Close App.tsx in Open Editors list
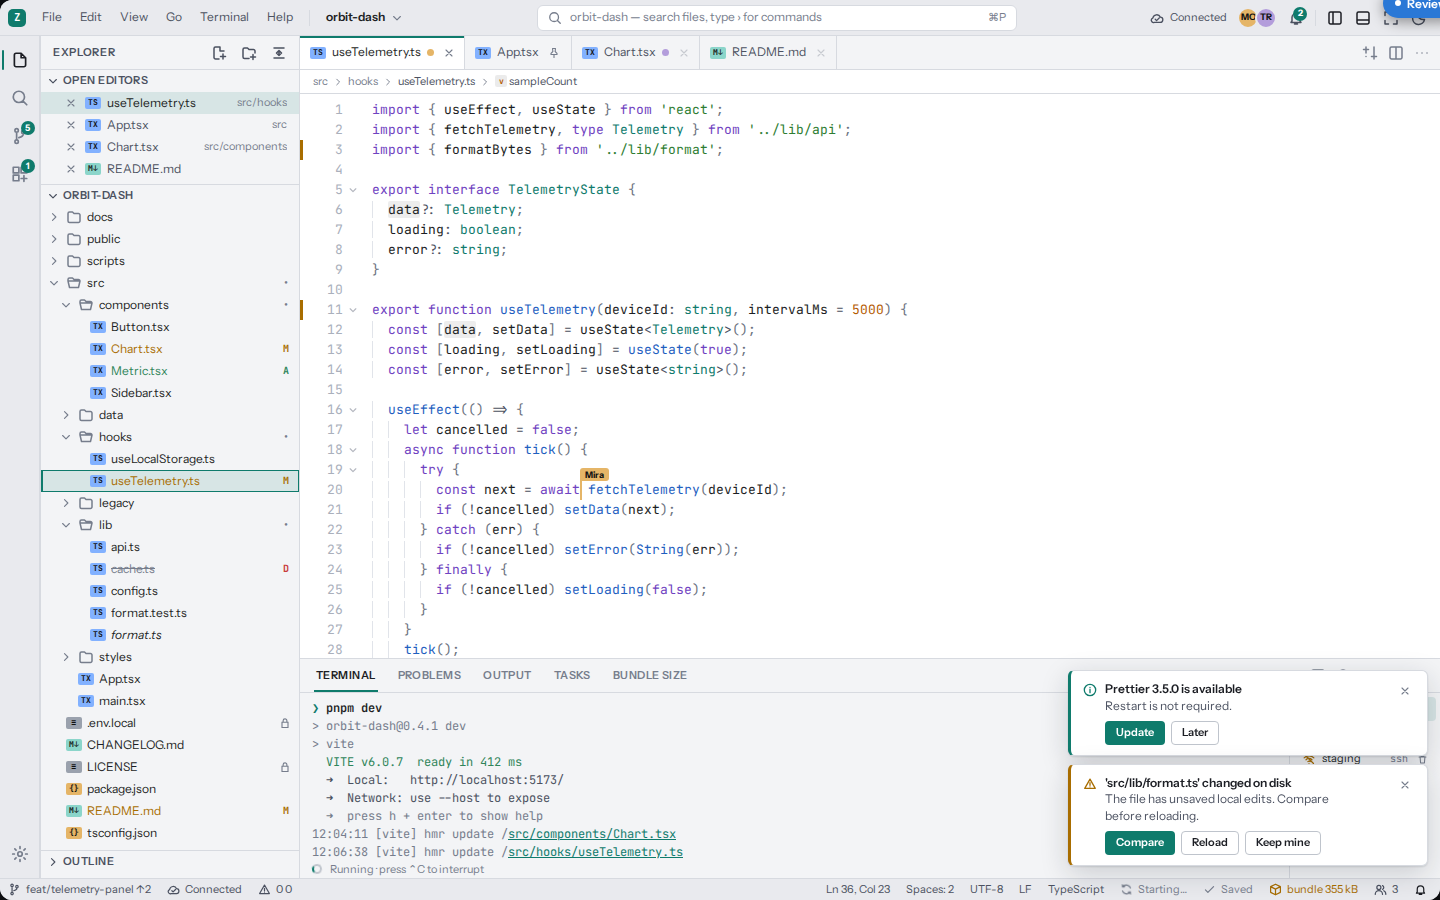 (x=71, y=125)
